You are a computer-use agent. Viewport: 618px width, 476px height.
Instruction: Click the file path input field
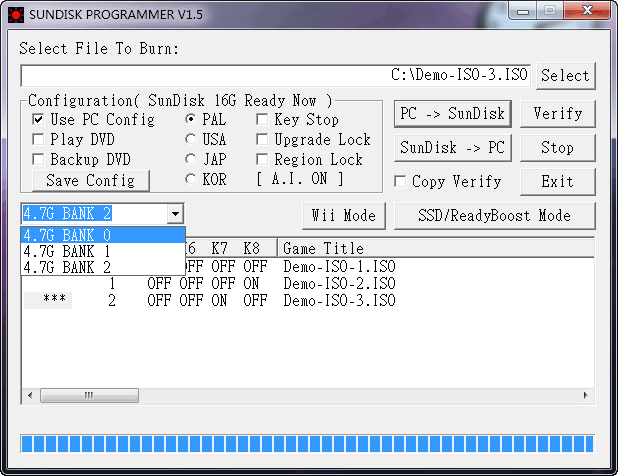pyautogui.click(x=275, y=75)
